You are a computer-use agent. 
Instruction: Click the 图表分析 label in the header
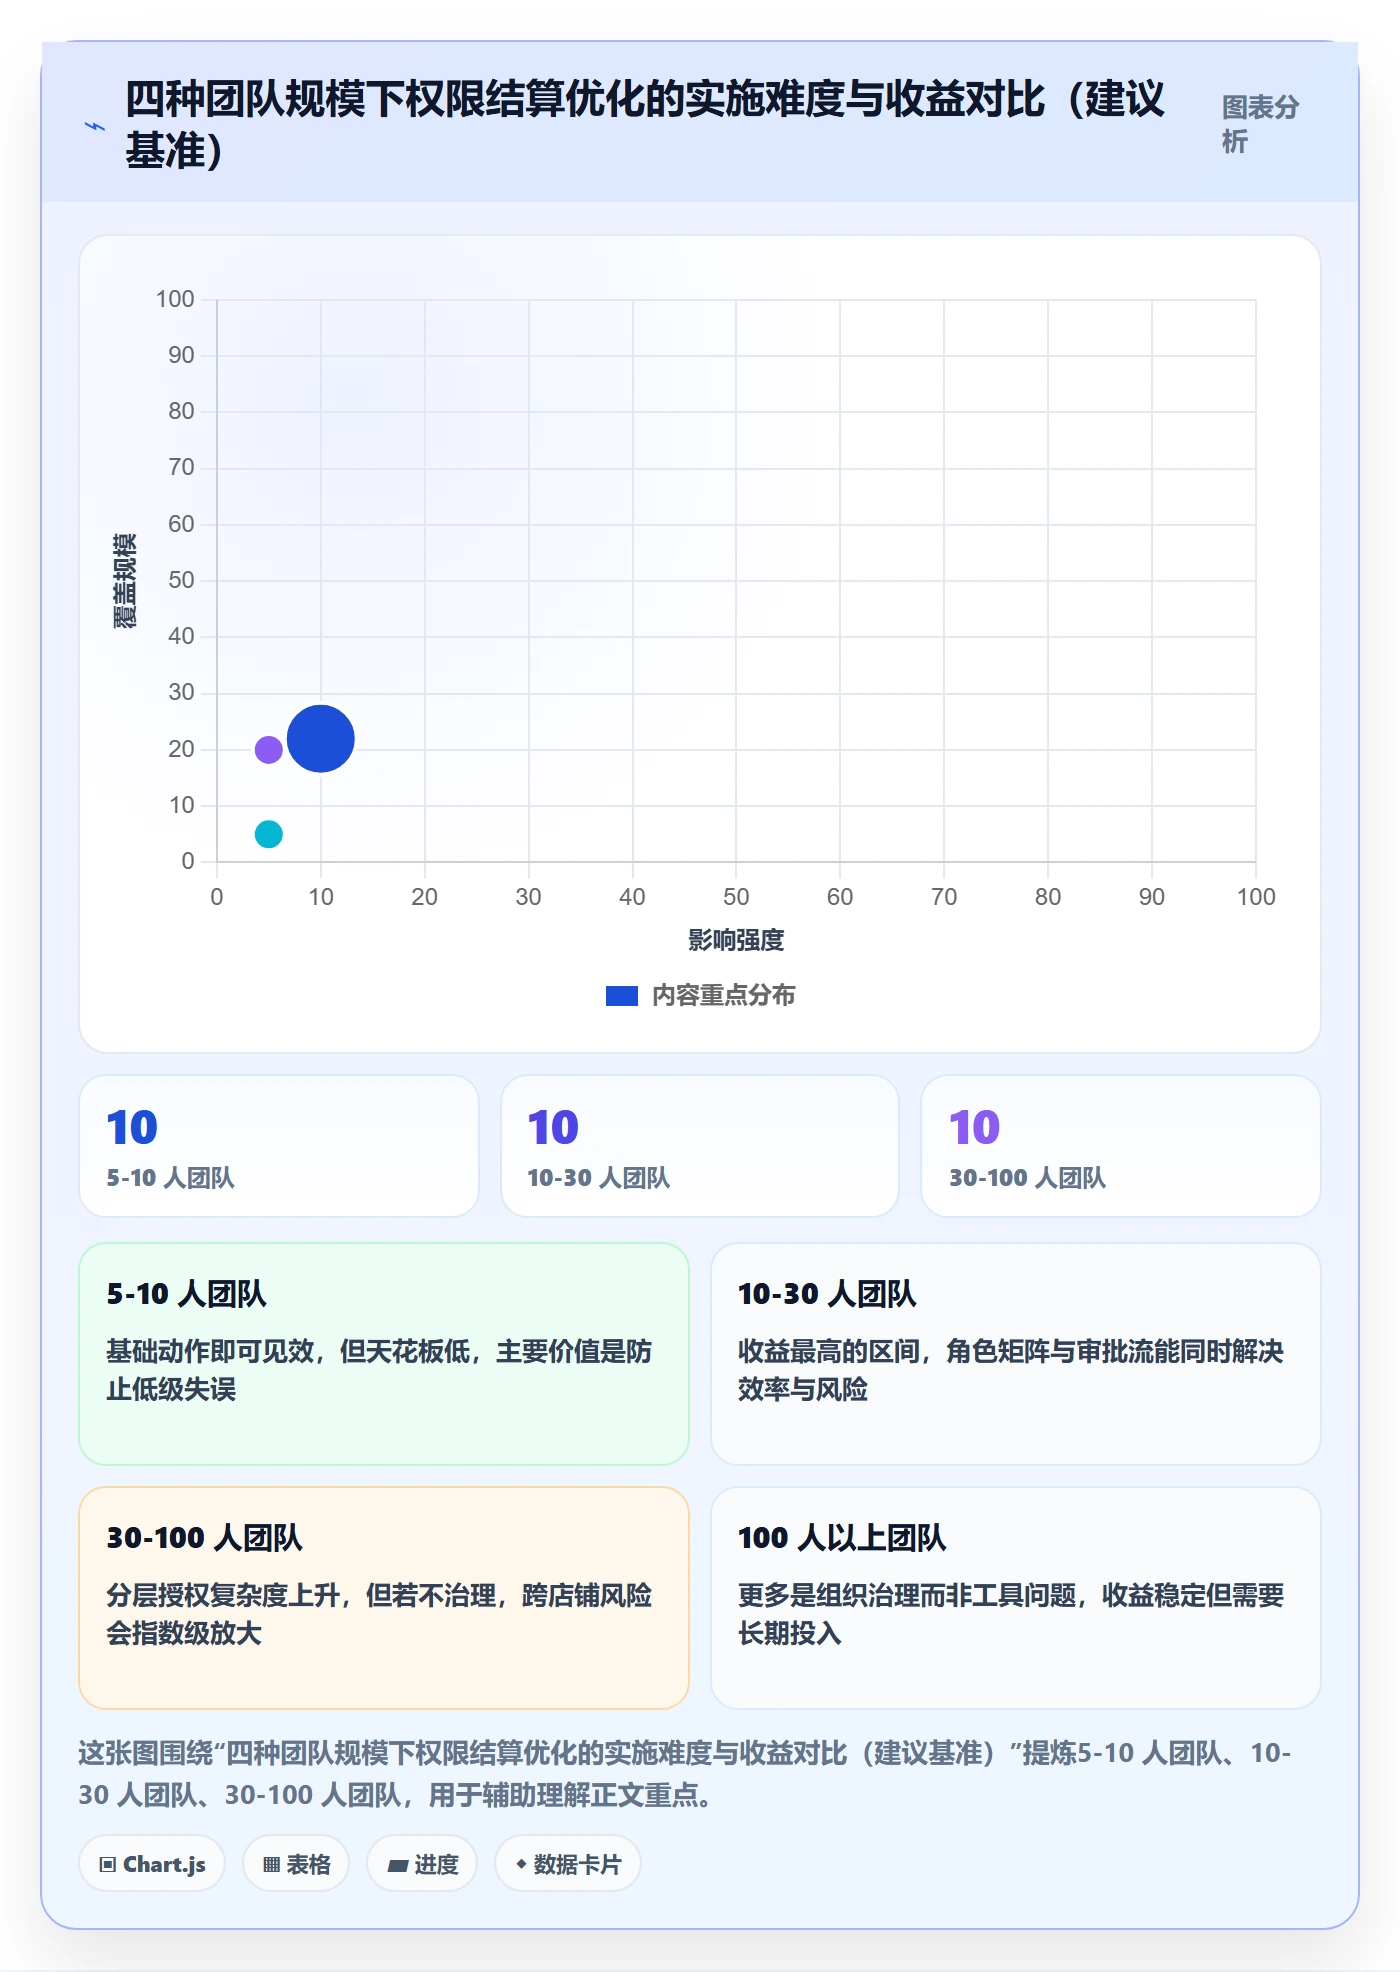pyautogui.click(x=1260, y=124)
